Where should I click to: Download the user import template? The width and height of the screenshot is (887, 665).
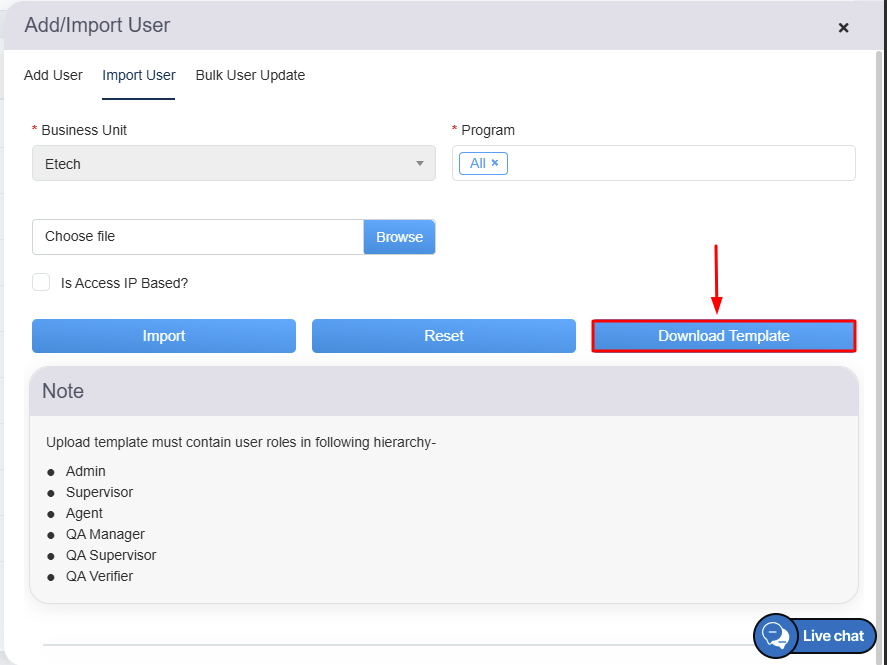click(723, 336)
